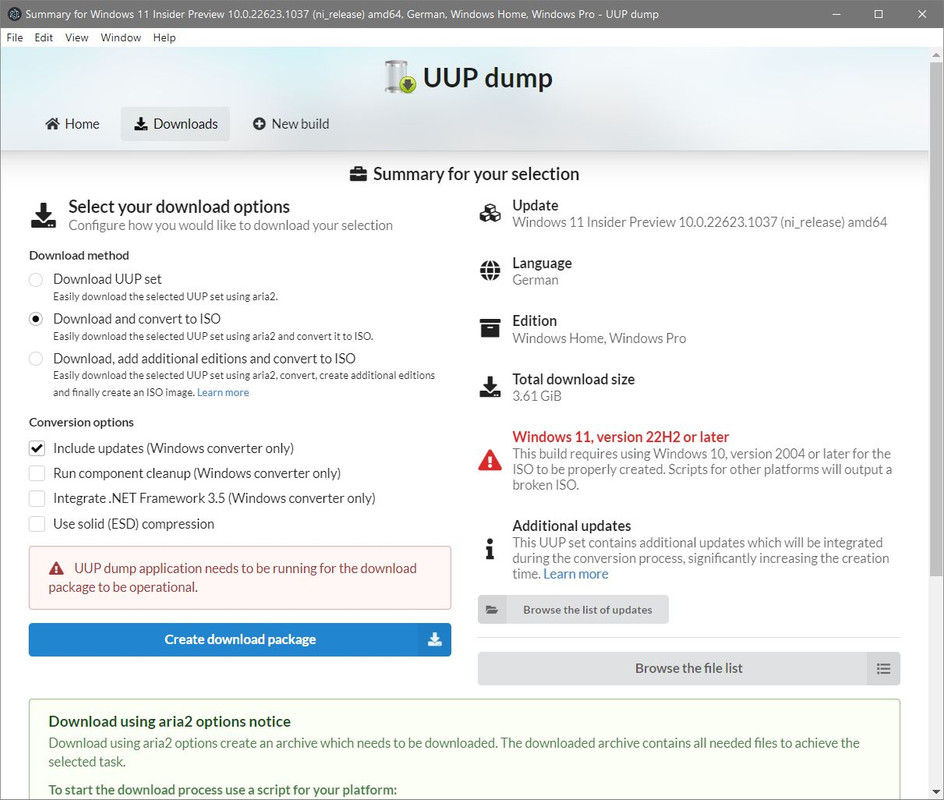Screen dimensions: 944x800
Task: Open the Help menu
Action: 164,37
